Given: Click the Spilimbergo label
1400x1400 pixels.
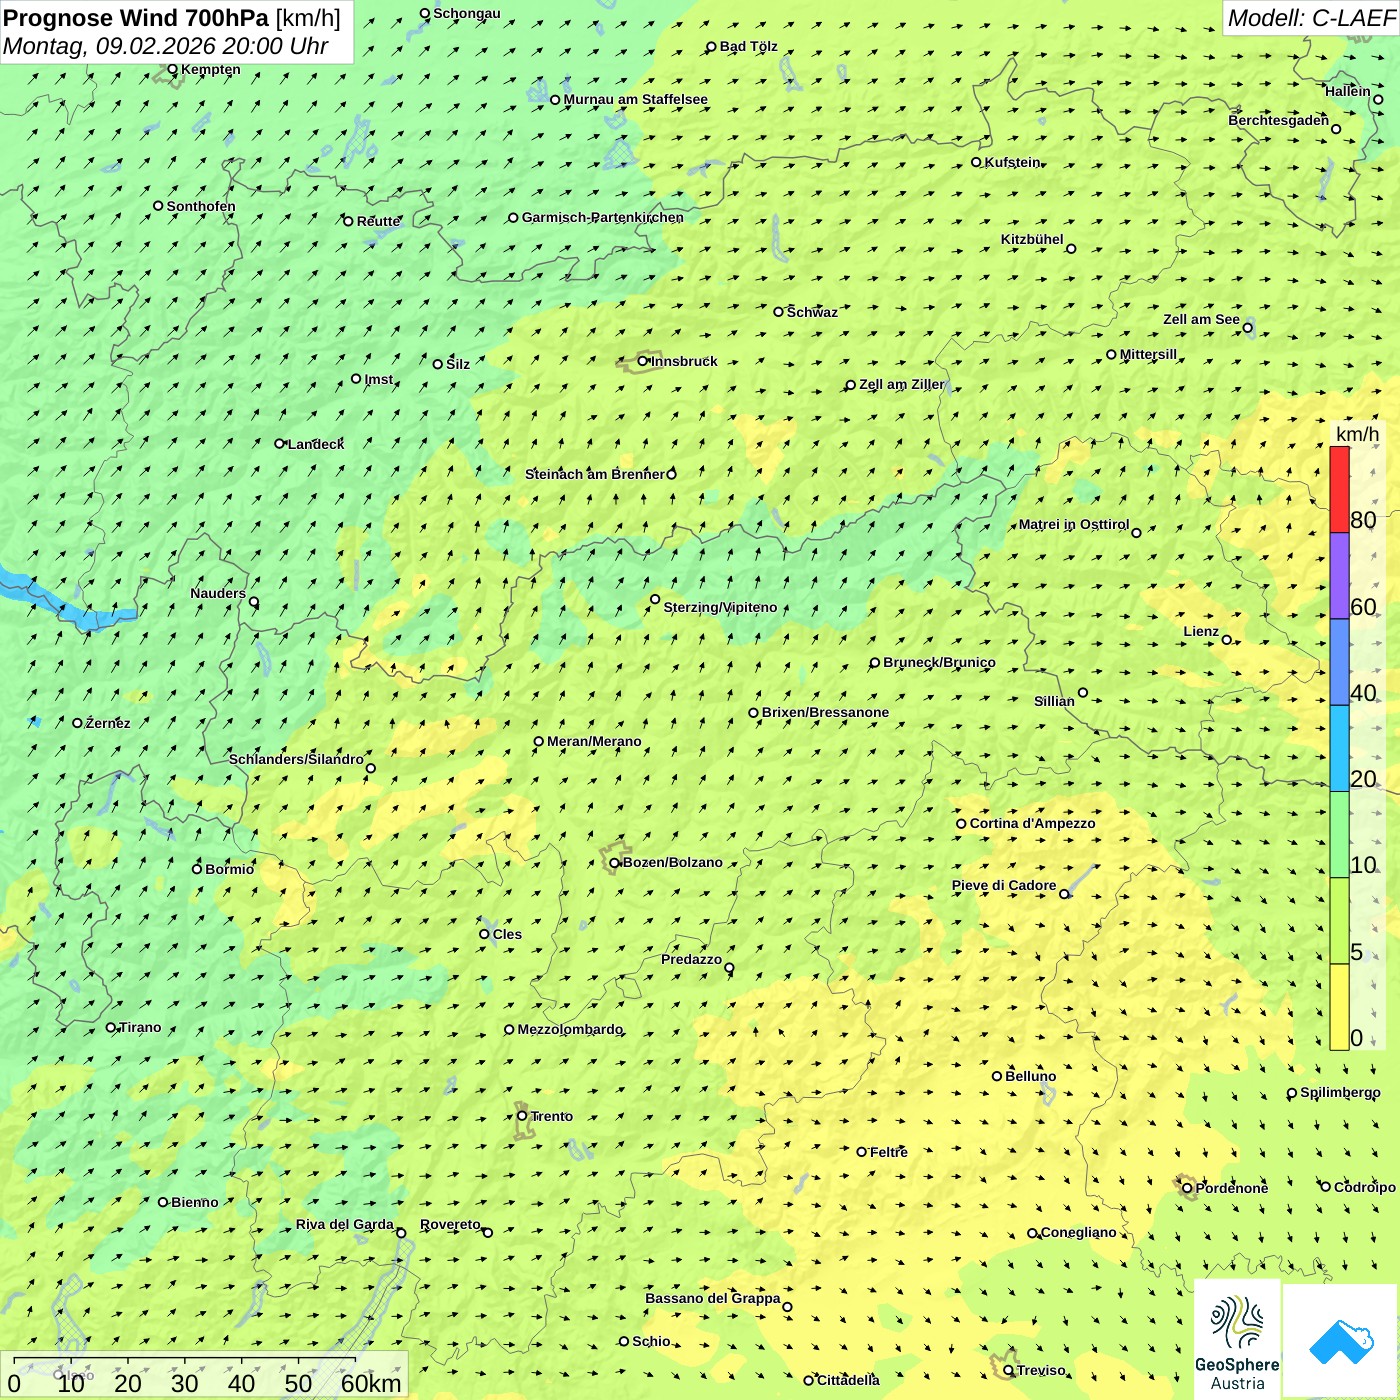Looking at the screenshot, I should pos(1340,1092).
